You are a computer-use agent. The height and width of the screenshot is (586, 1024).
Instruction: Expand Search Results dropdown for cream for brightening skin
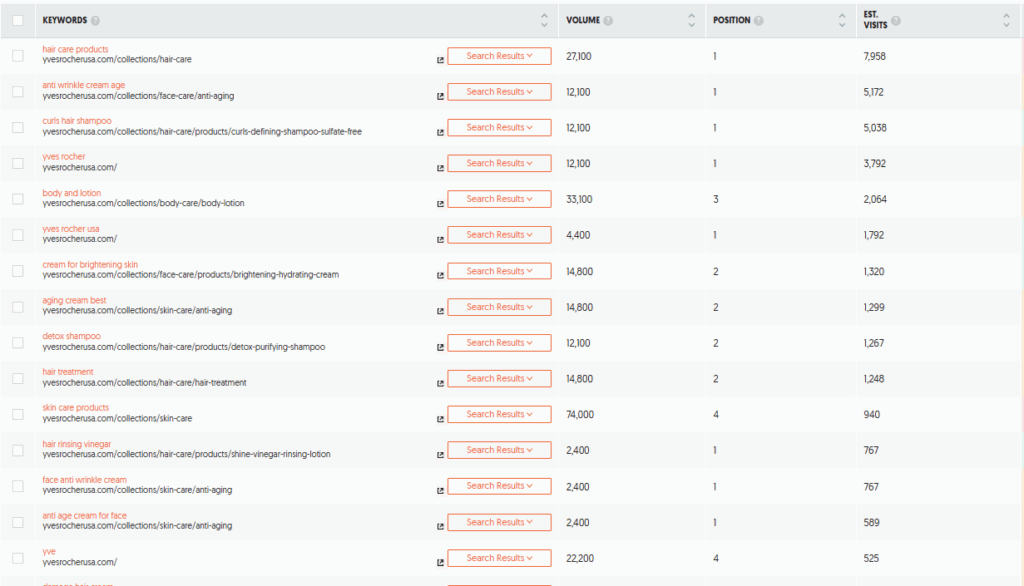click(x=499, y=271)
